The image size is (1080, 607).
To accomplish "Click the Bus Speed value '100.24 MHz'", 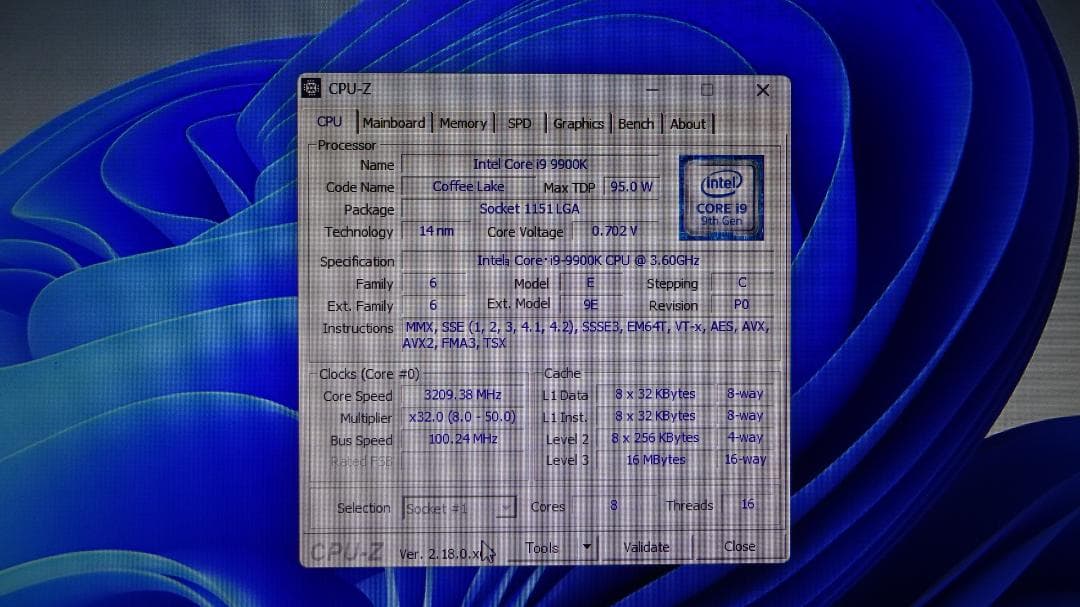I will click(463, 439).
